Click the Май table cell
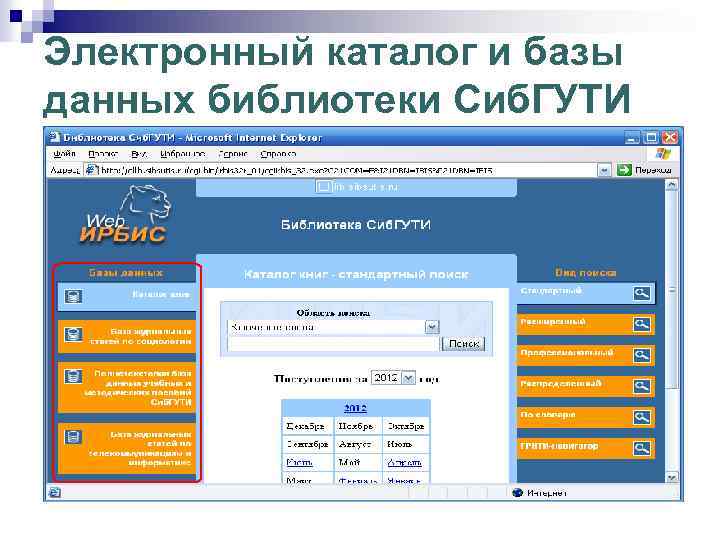 (358, 462)
